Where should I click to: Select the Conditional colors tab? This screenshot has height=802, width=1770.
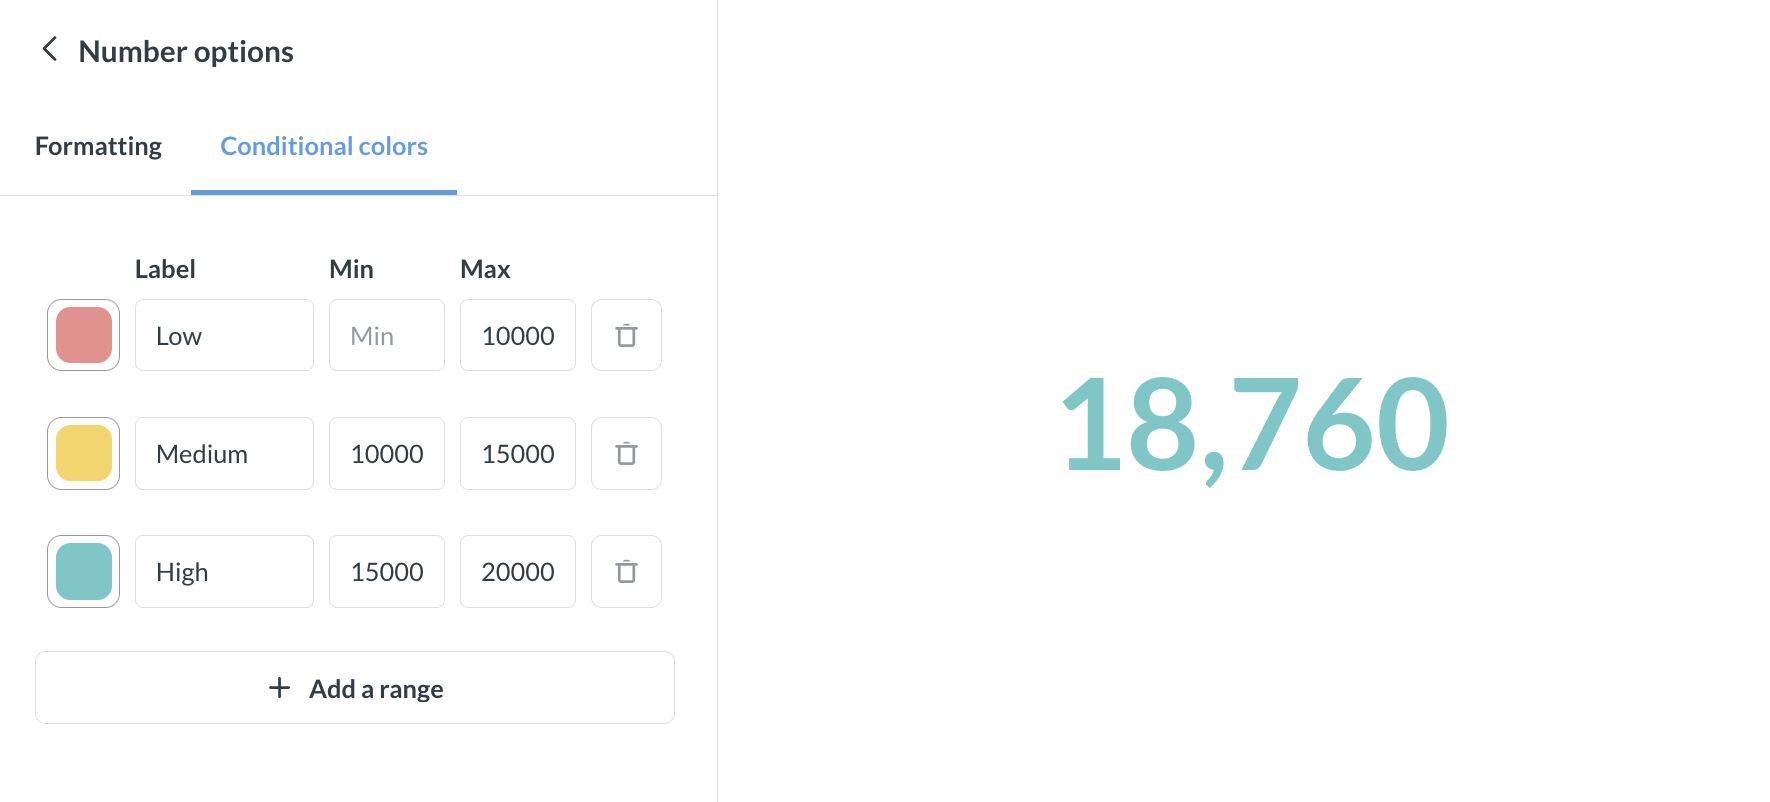point(324,146)
